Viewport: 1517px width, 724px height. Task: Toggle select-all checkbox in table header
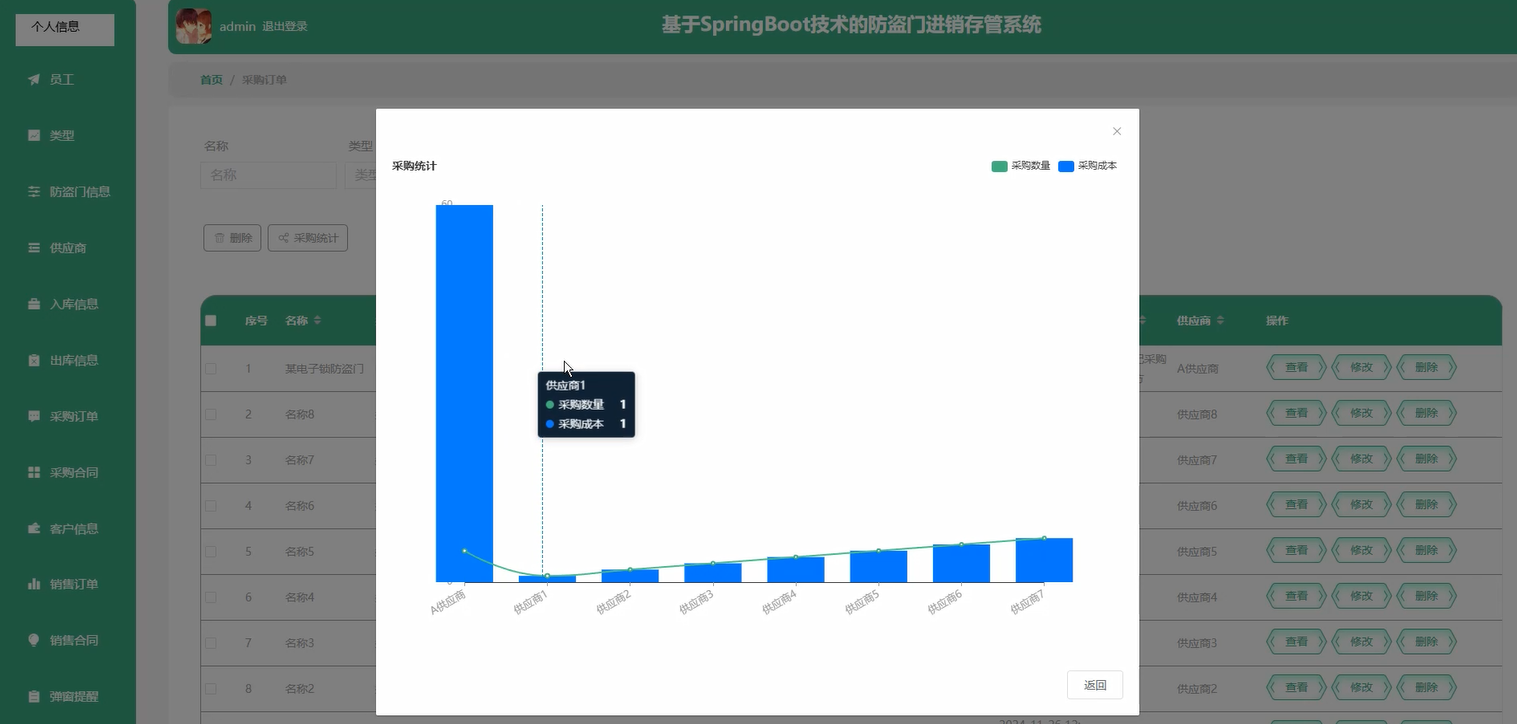211,321
